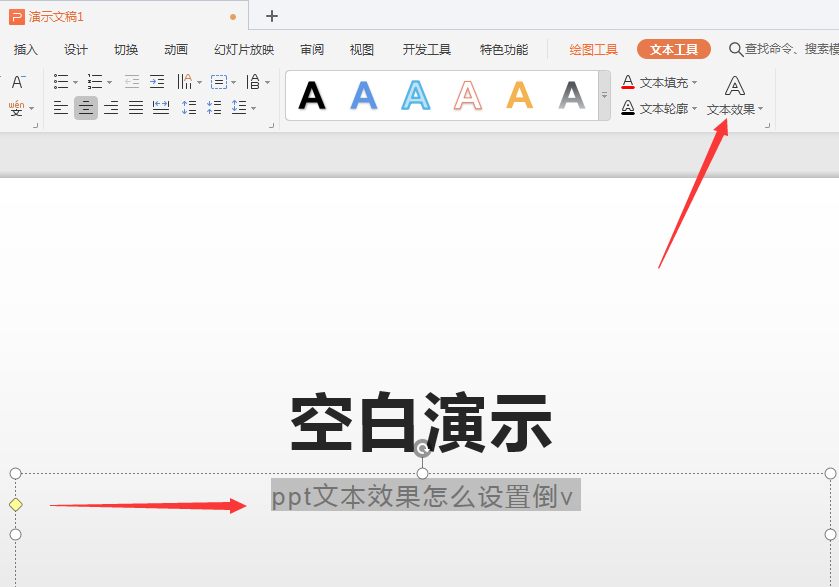Choose the orange text style preset
The width and height of the screenshot is (839, 587).
point(519,96)
